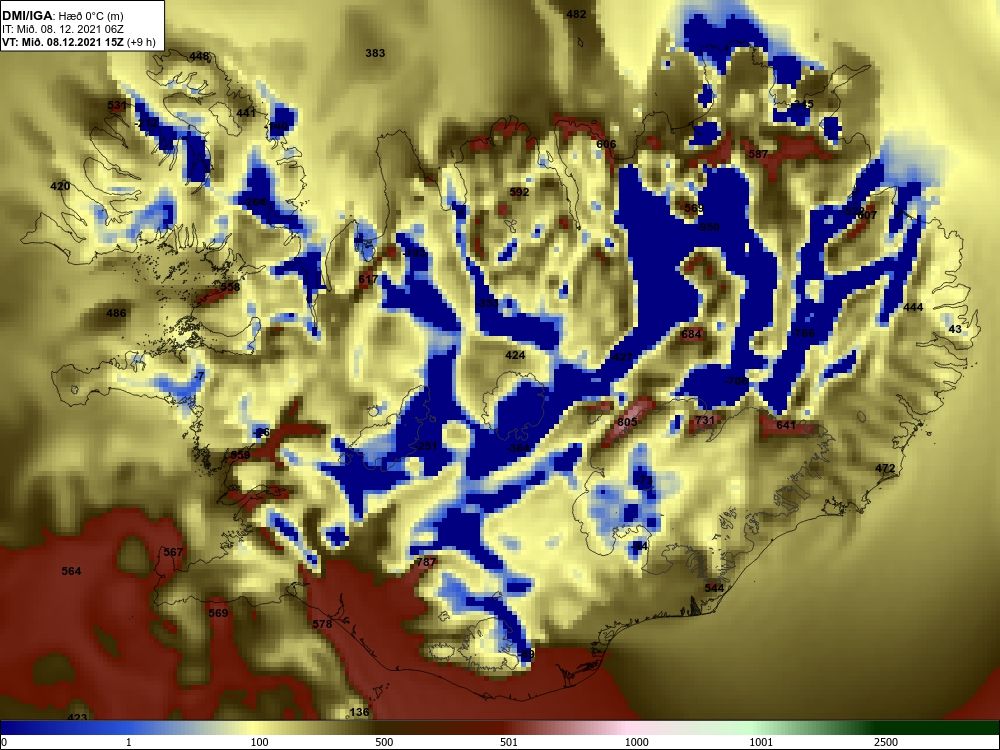Click the 531 label in the Westfjords
Screen dimensions: 1000x750
(x=117, y=105)
